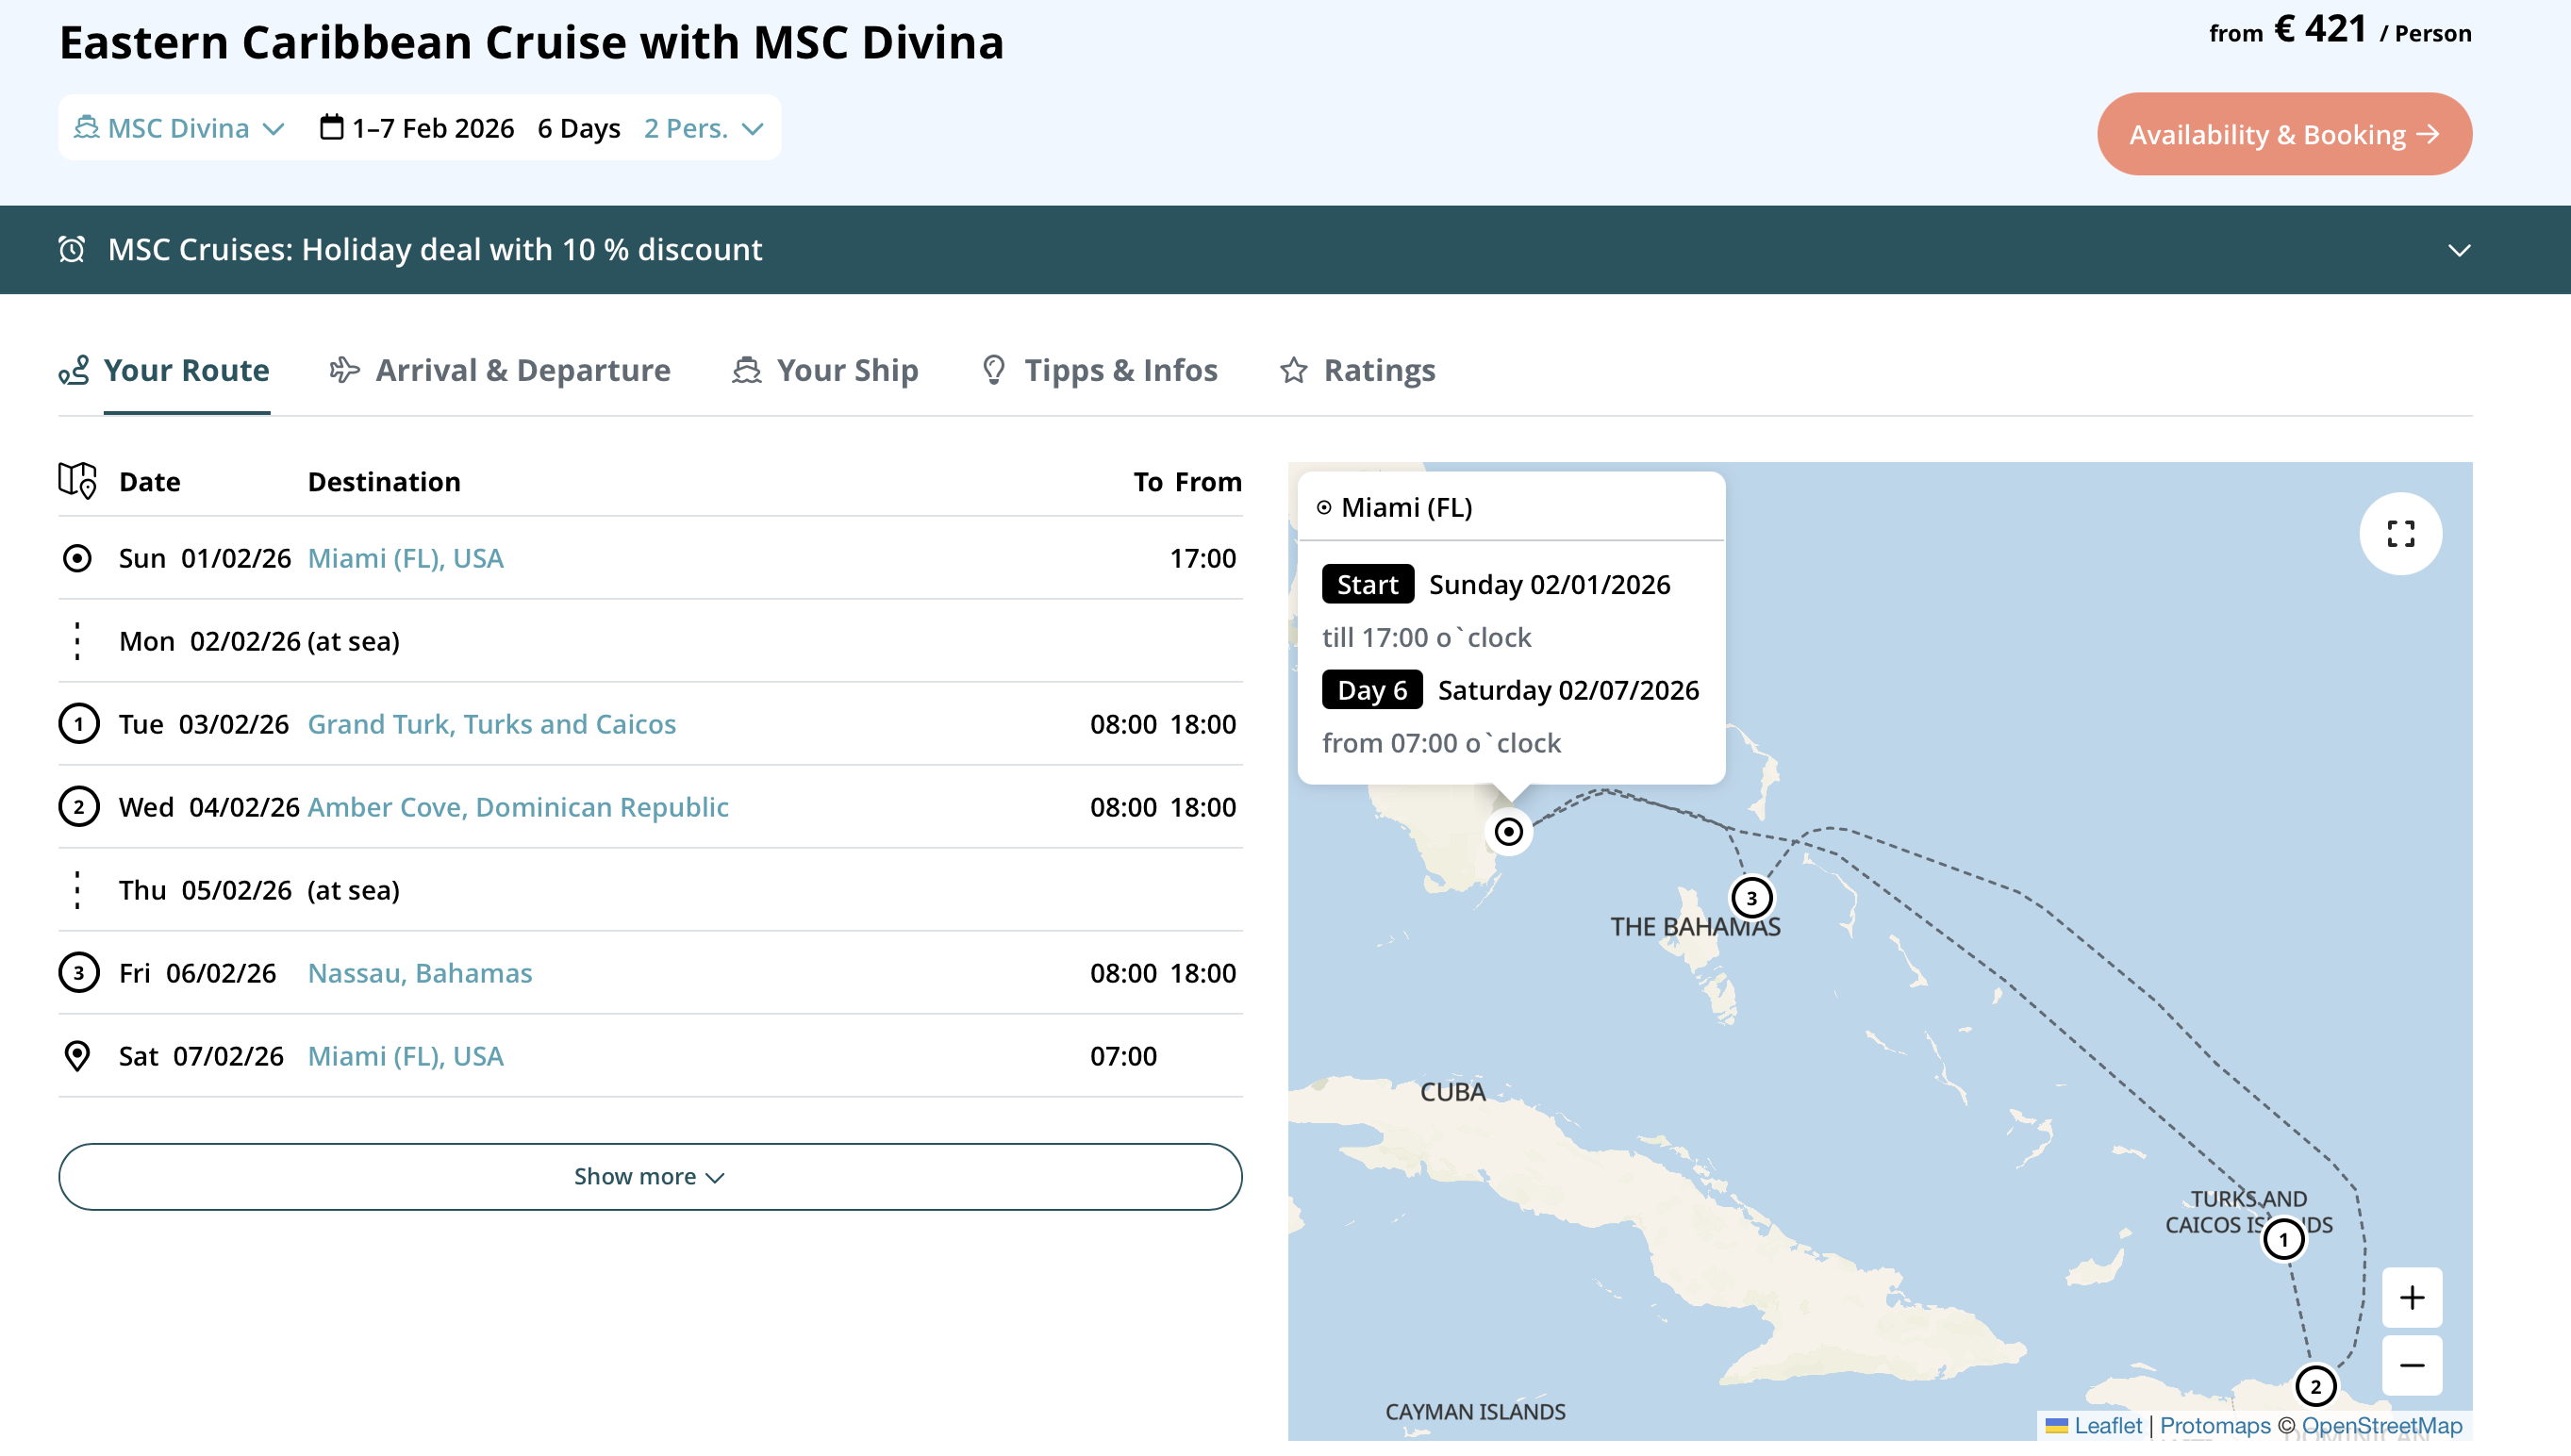Click the Miami start marker on map

[x=1508, y=831]
